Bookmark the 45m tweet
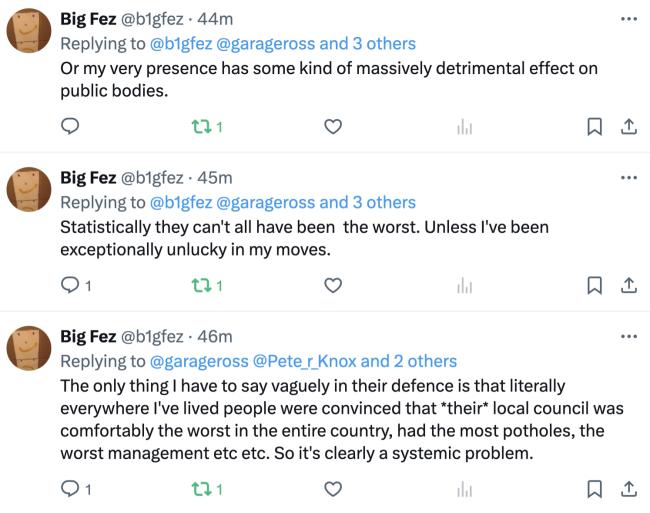This screenshot has width=650, height=513. tap(594, 286)
